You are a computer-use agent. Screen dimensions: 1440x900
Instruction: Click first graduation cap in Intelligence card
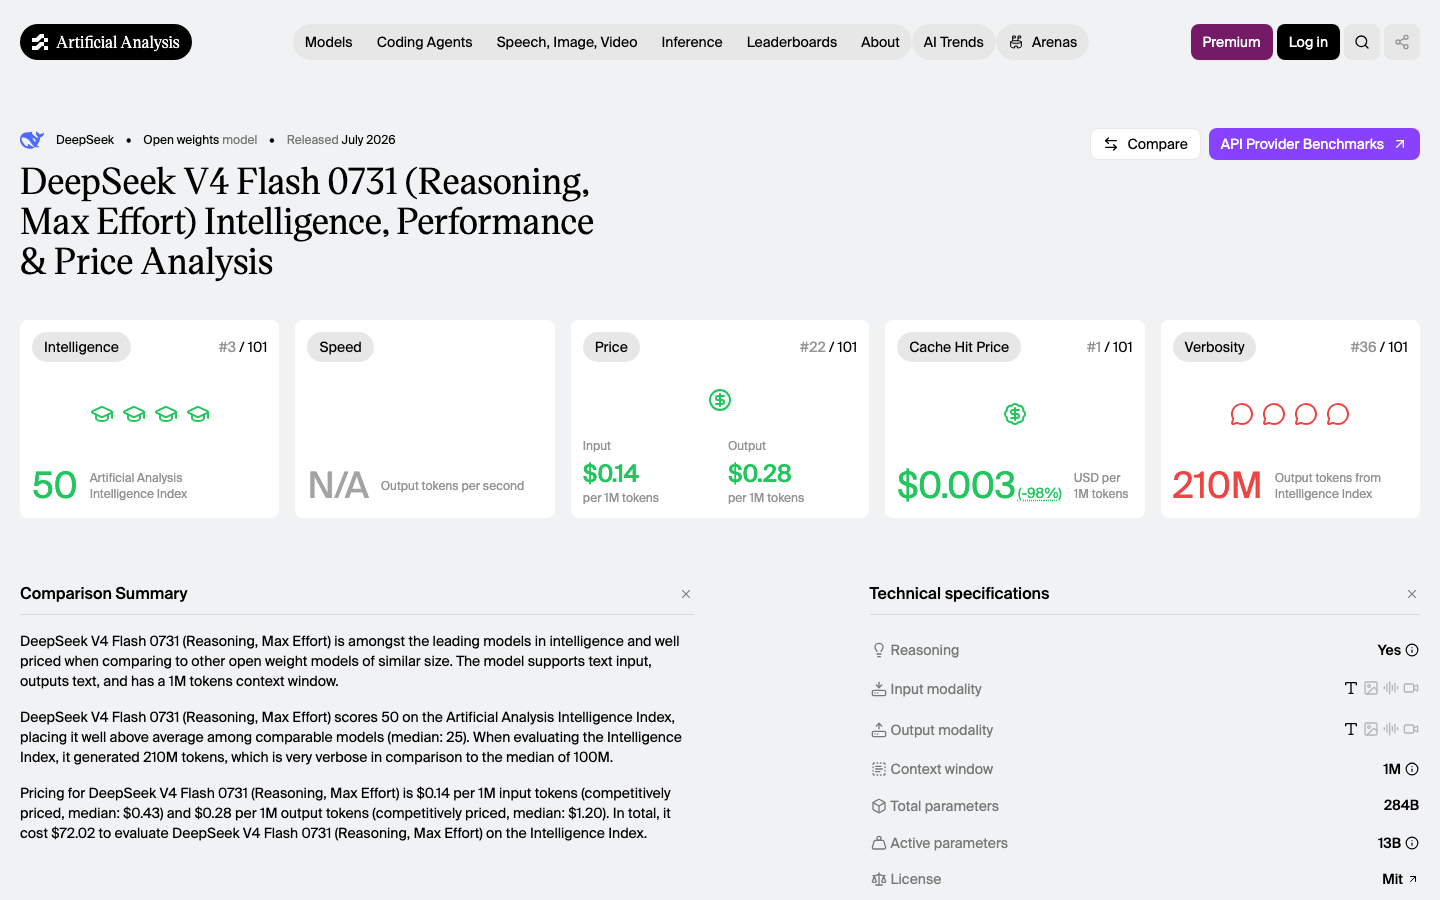click(102, 414)
